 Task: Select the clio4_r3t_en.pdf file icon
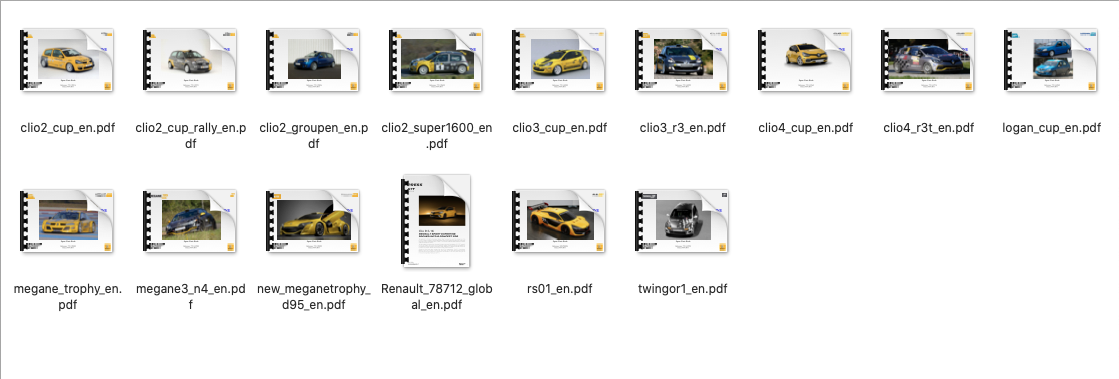click(x=928, y=60)
